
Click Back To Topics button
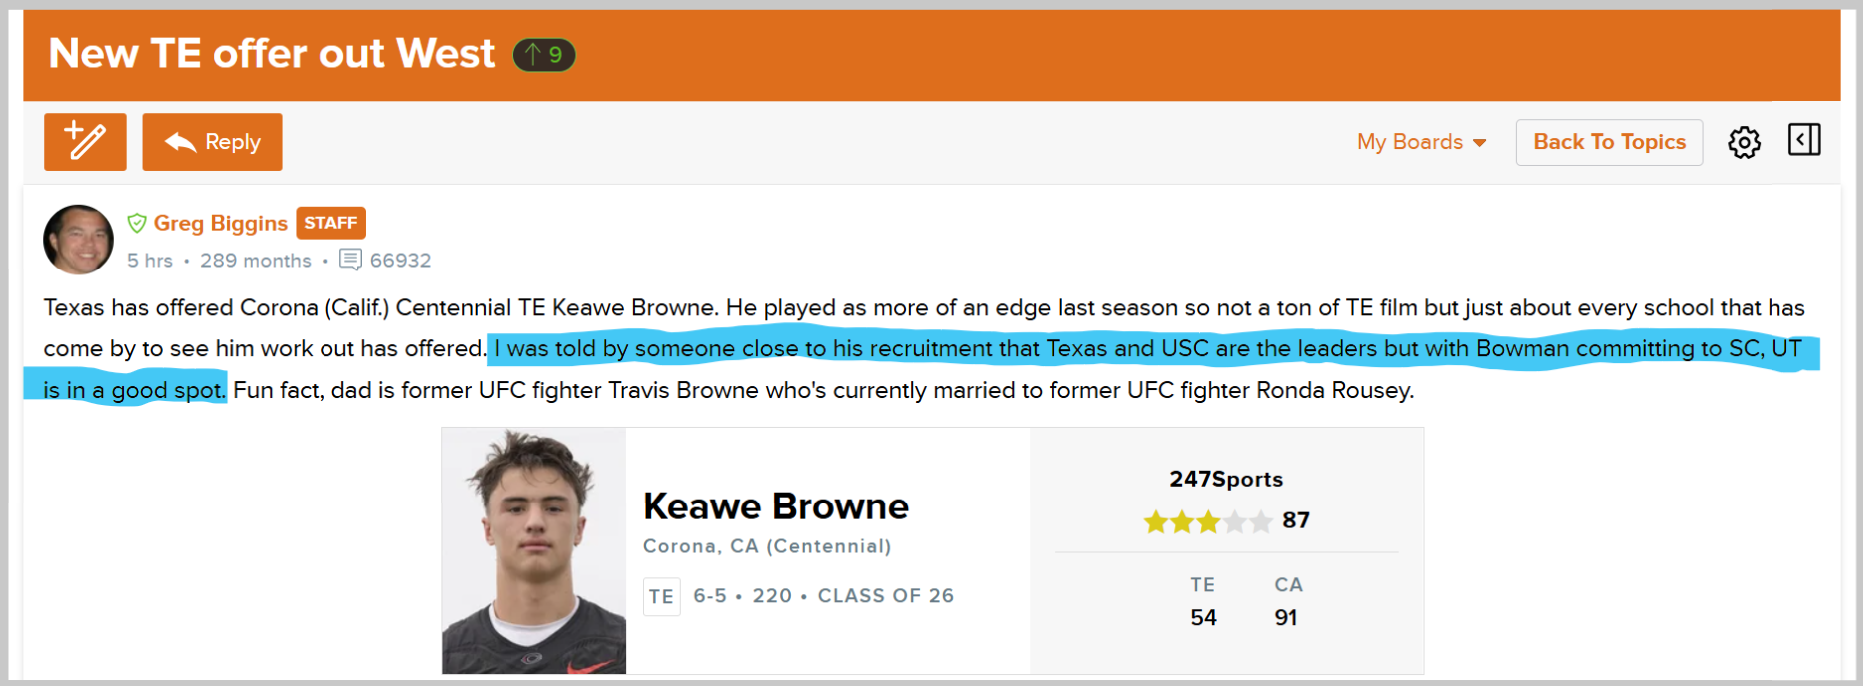click(x=1609, y=142)
